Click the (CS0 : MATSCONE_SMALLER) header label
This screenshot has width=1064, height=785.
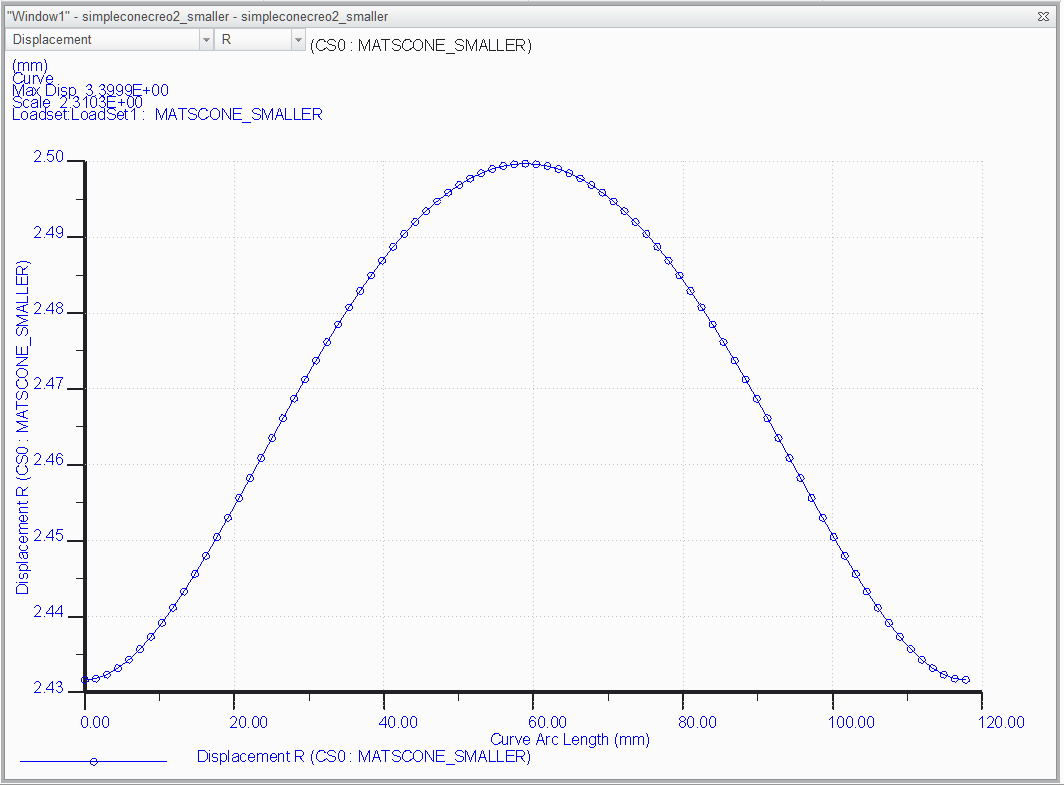[x=421, y=45]
